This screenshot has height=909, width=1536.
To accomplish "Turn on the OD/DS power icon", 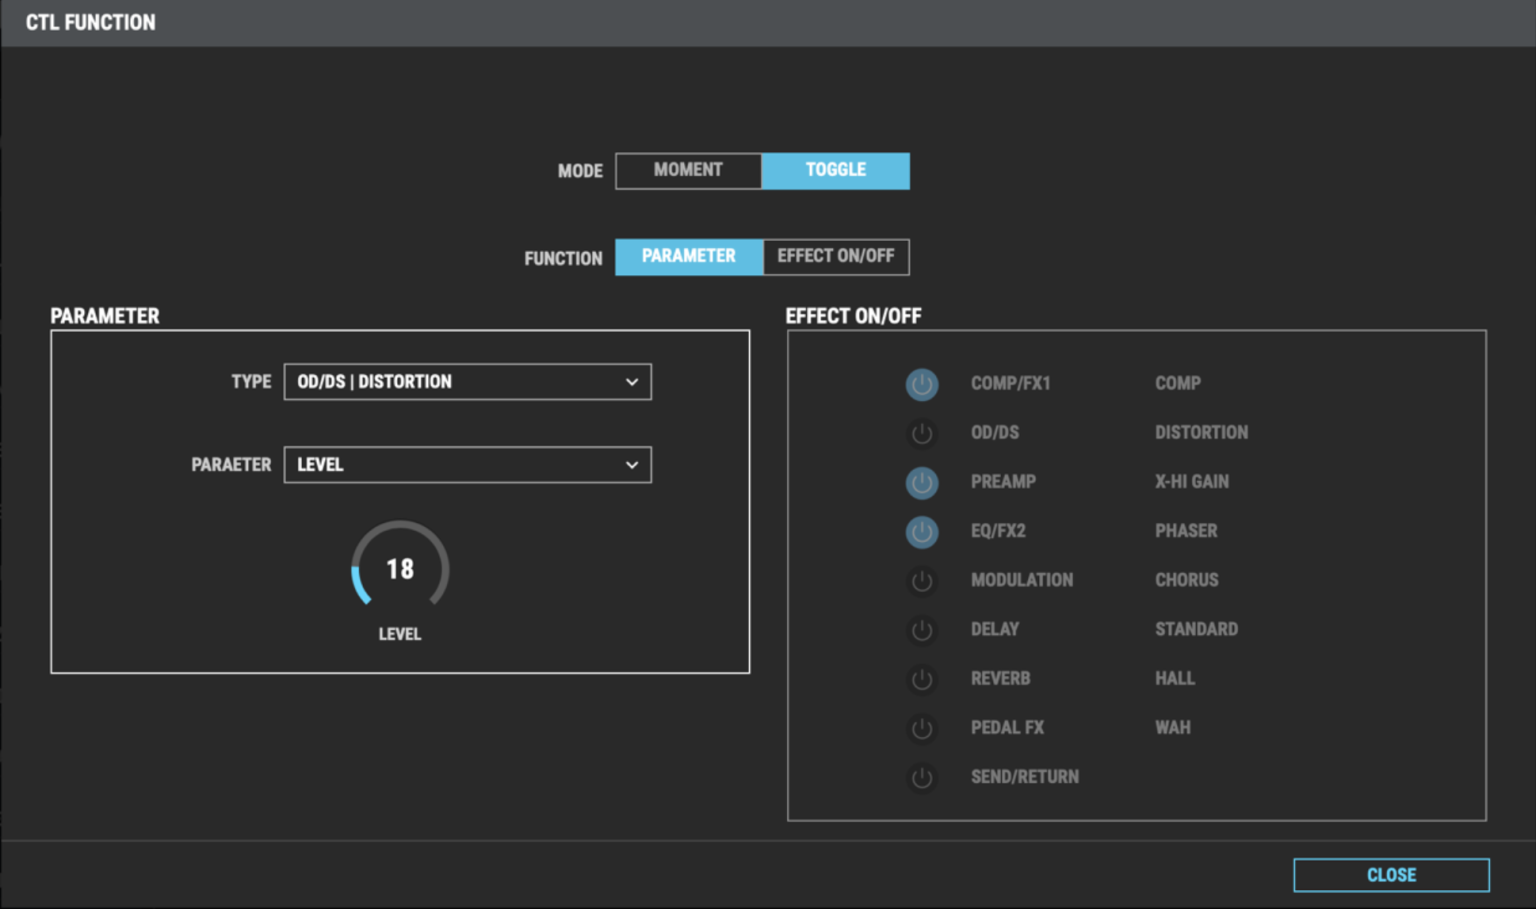I will [x=921, y=433].
